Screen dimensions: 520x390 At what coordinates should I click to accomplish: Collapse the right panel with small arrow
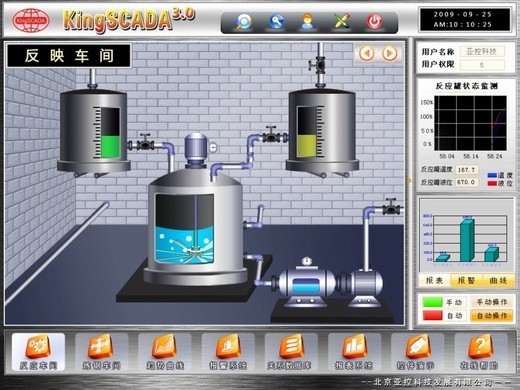tap(410, 181)
